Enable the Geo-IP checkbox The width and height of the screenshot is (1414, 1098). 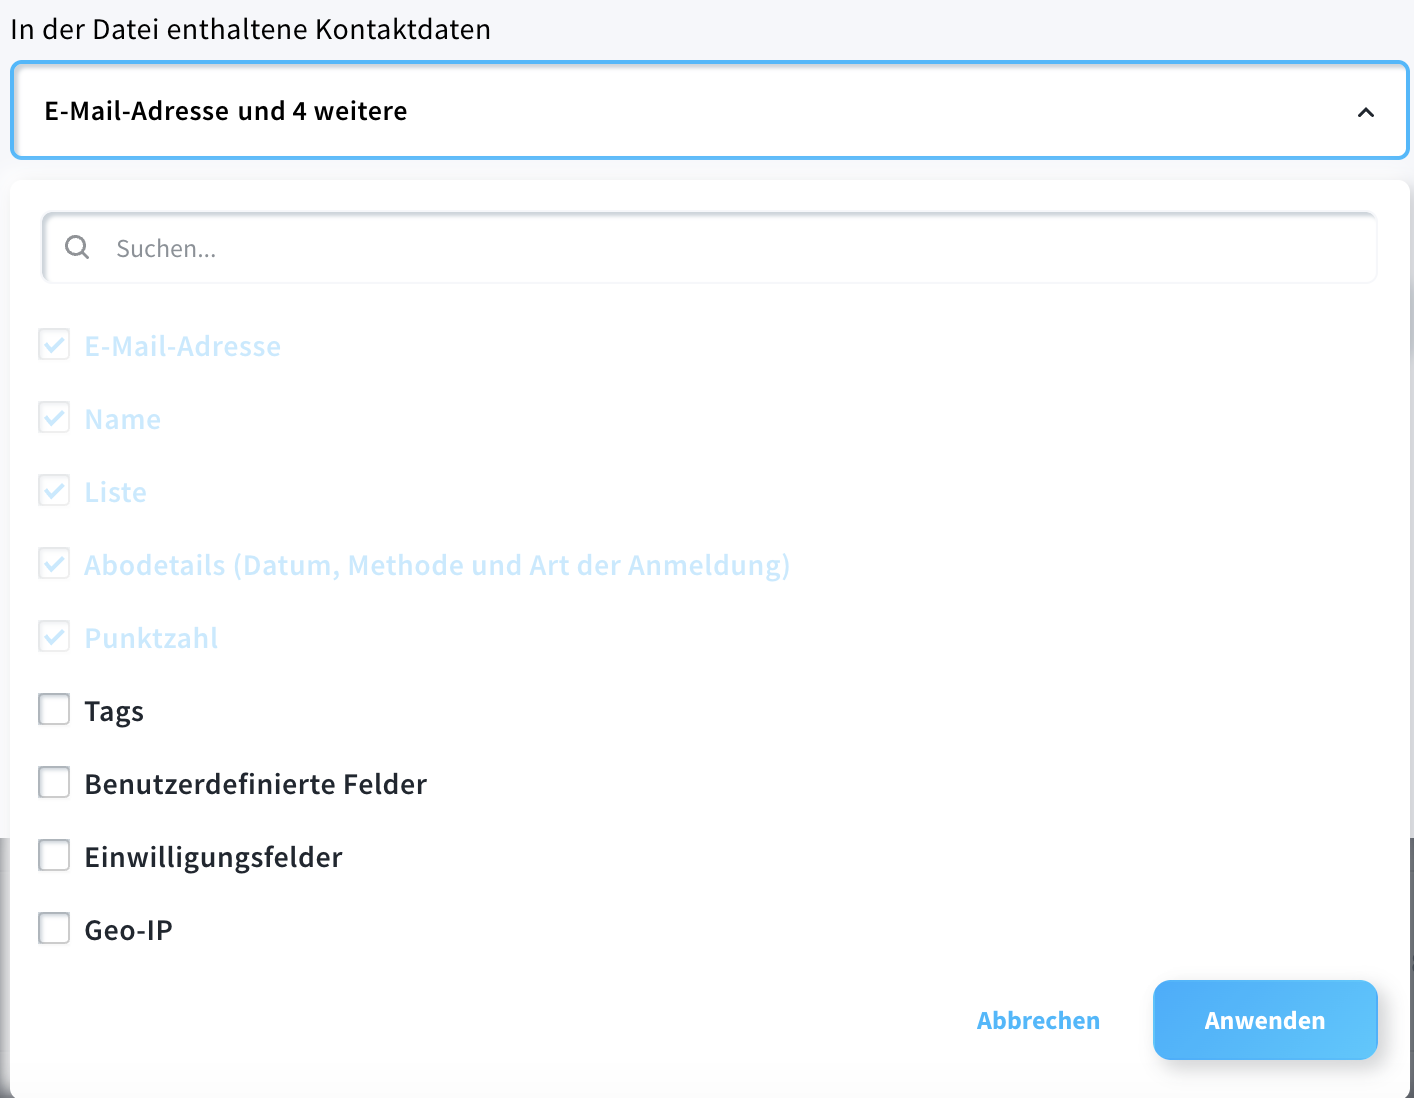[54, 928]
